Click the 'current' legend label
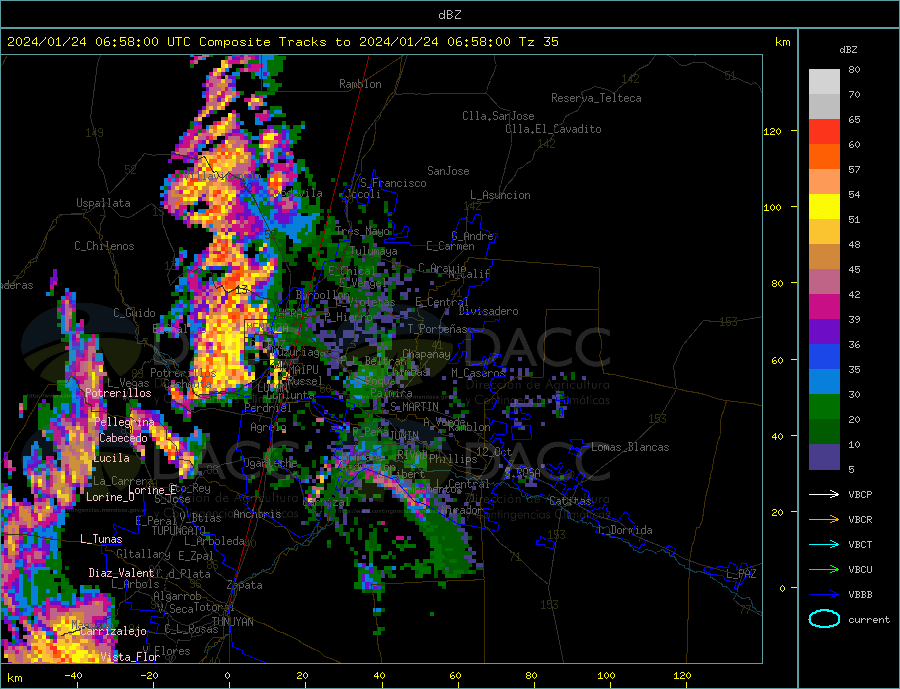 tap(869, 620)
